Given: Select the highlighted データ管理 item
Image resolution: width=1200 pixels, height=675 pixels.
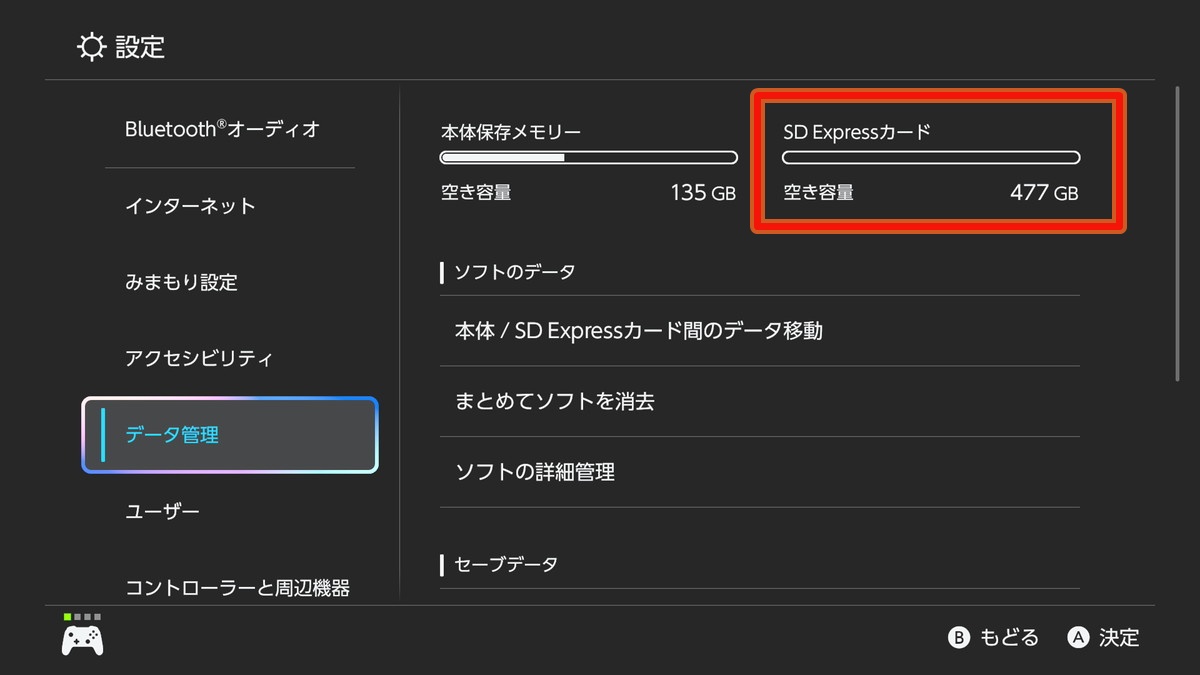Looking at the screenshot, I should [x=230, y=435].
